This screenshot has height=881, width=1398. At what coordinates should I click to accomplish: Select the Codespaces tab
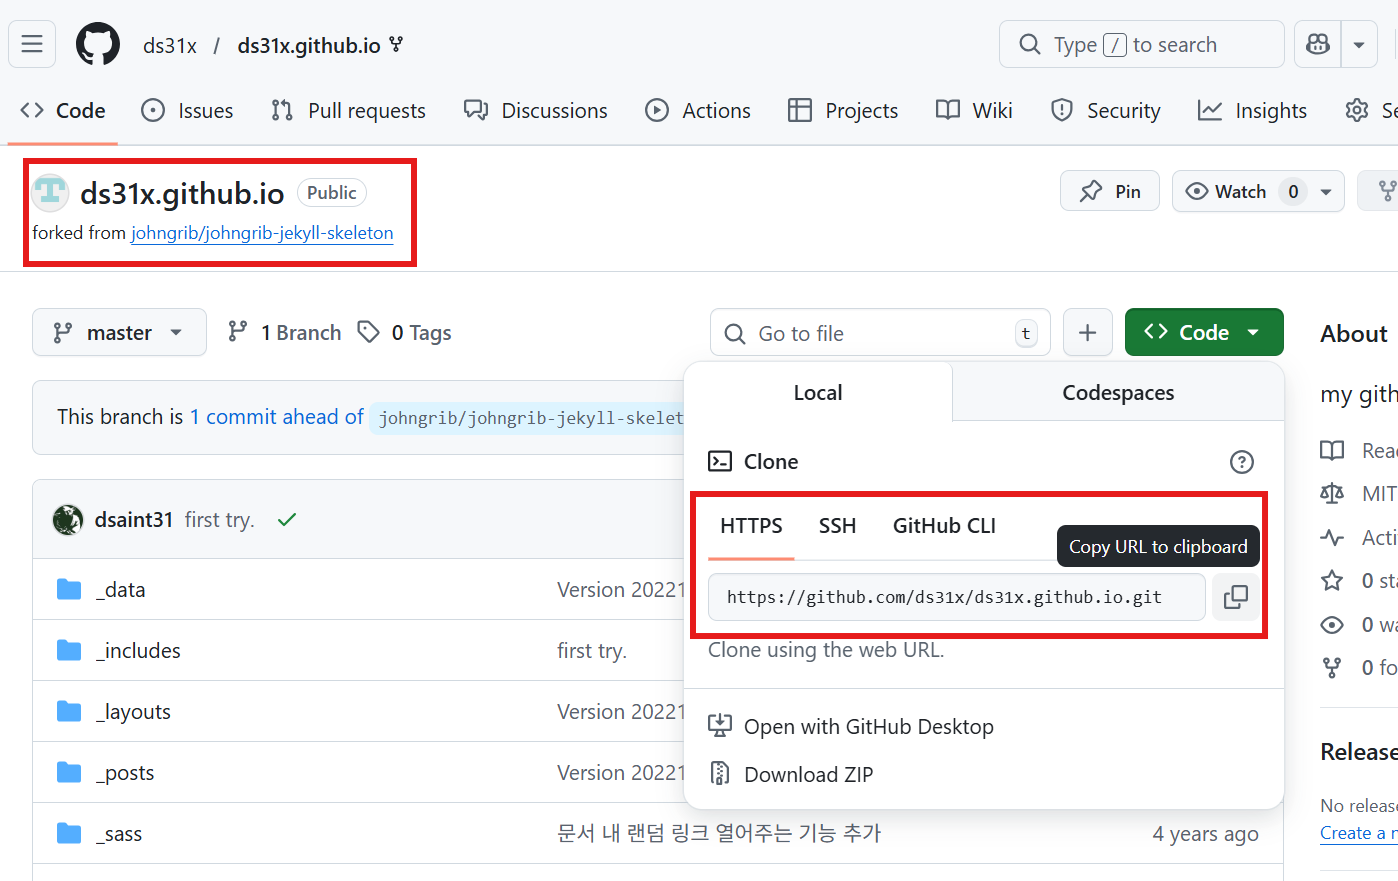tap(1118, 392)
